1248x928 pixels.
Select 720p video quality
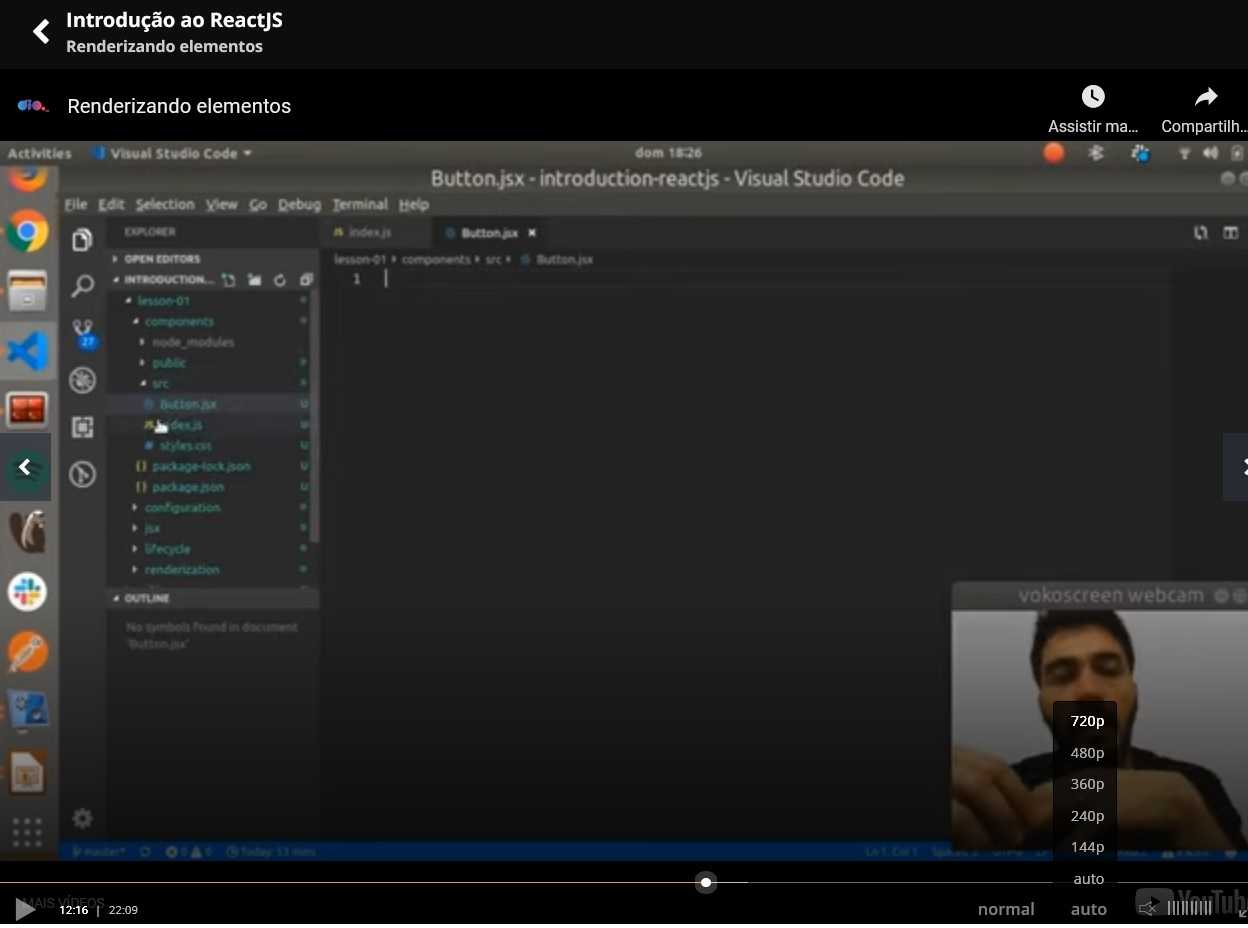[1087, 721]
